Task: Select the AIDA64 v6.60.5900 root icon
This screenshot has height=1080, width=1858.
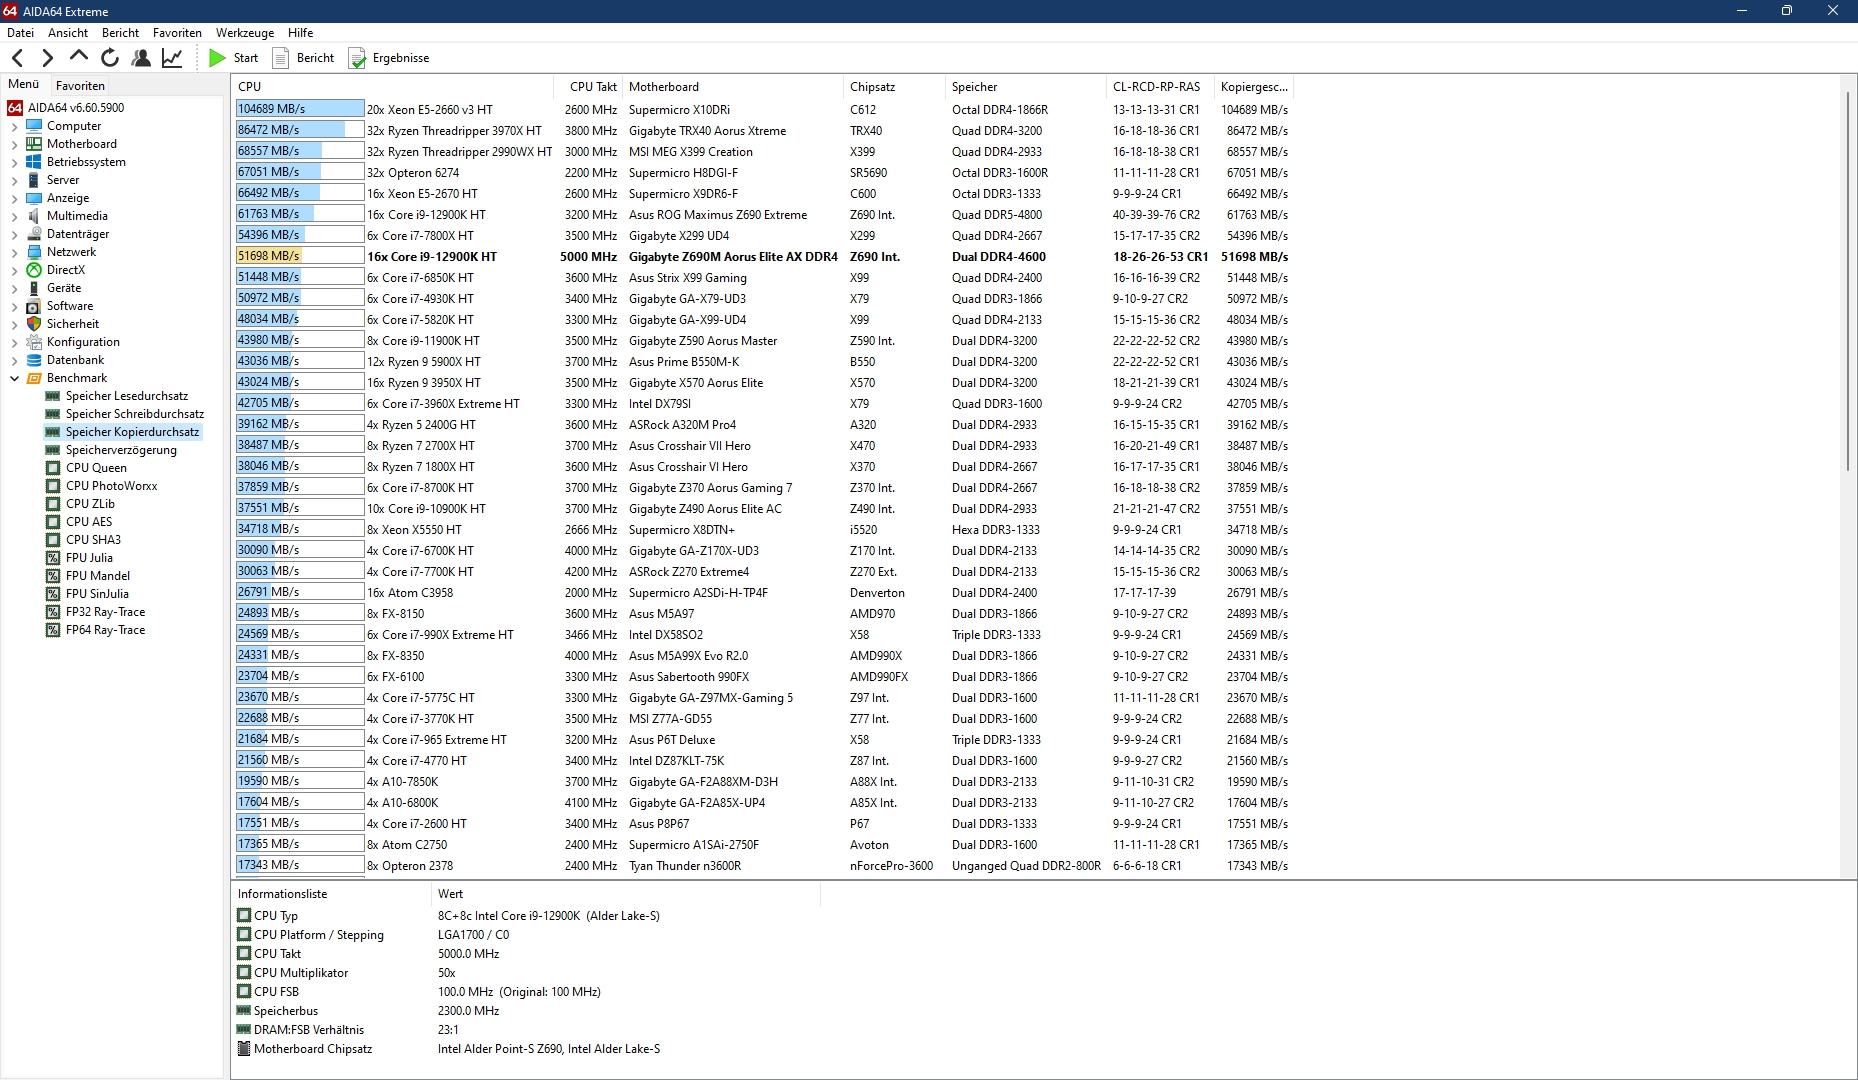Action: click(x=15, y=108)
